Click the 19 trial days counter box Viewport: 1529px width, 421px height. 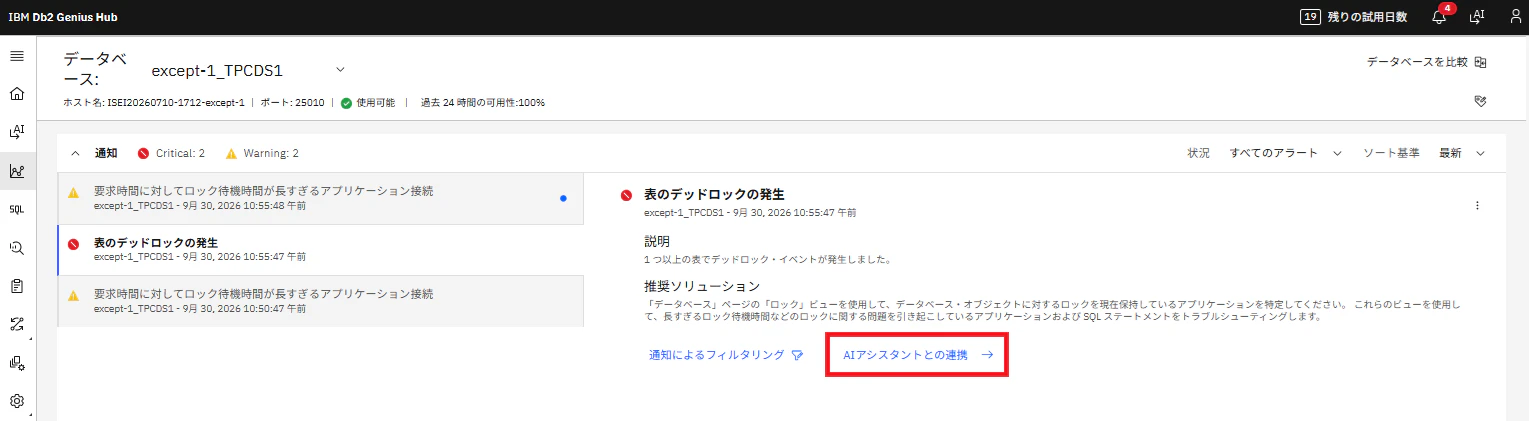(1309, 16)
